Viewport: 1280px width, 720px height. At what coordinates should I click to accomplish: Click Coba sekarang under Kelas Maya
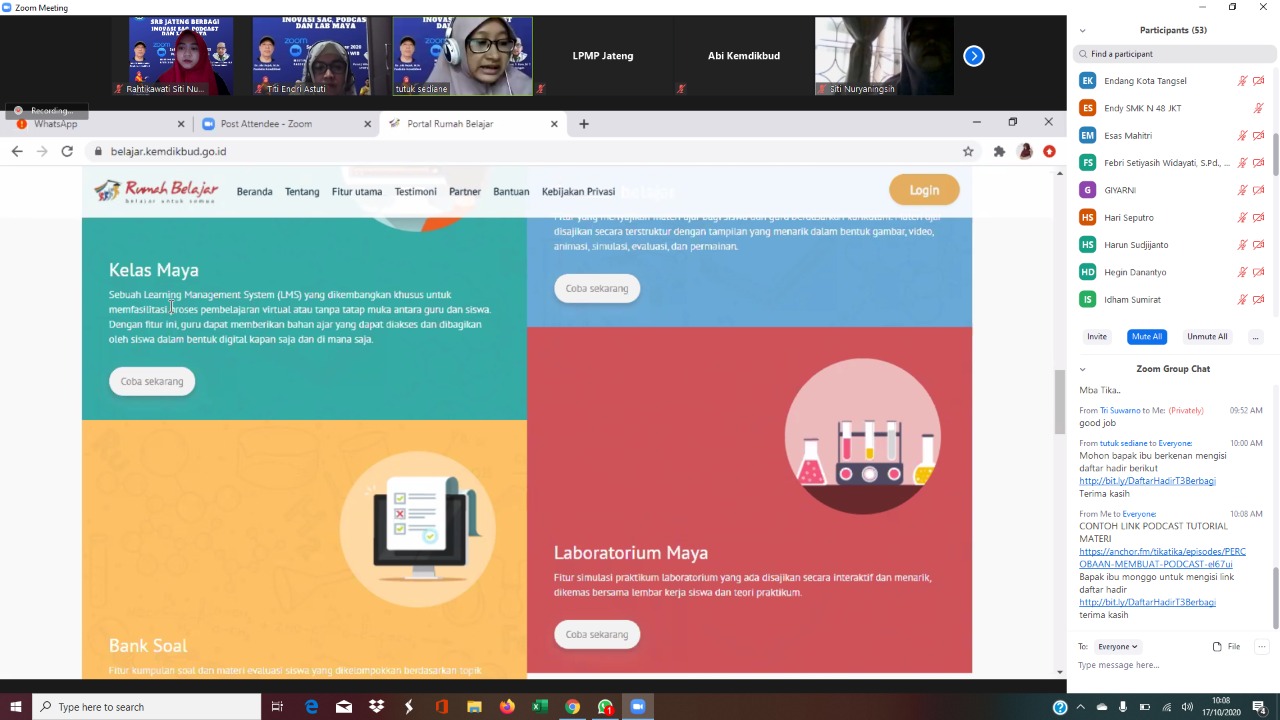click(152, 381)
